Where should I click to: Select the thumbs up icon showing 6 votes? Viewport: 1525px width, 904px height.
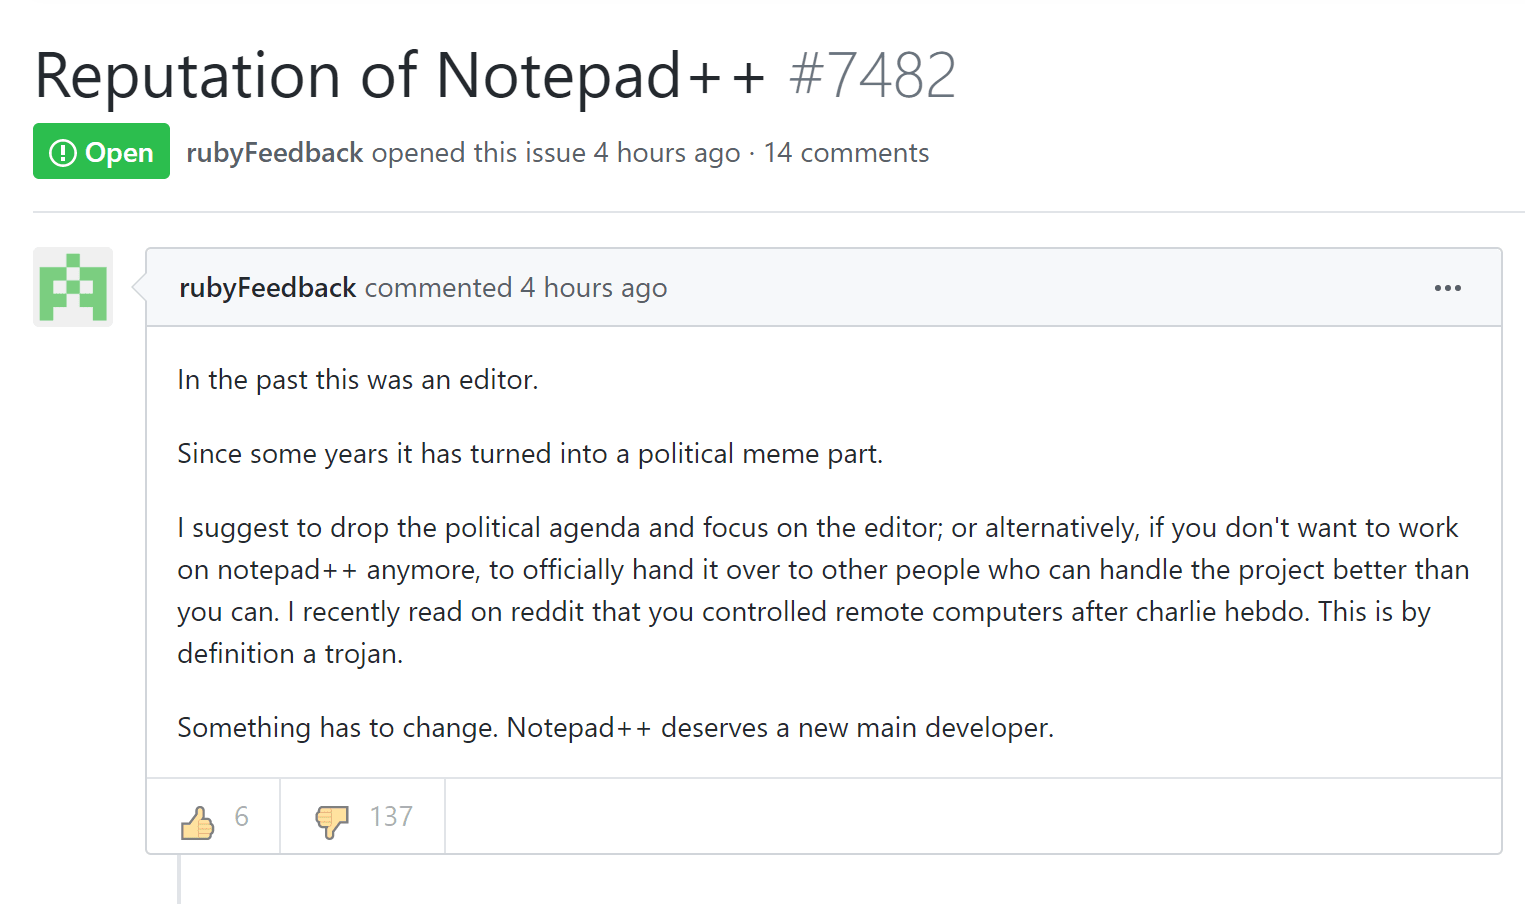coord(198,819)
